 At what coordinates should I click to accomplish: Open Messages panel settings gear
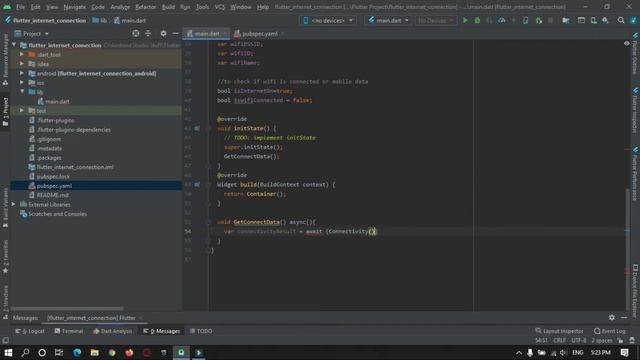[x=611, y=317]
